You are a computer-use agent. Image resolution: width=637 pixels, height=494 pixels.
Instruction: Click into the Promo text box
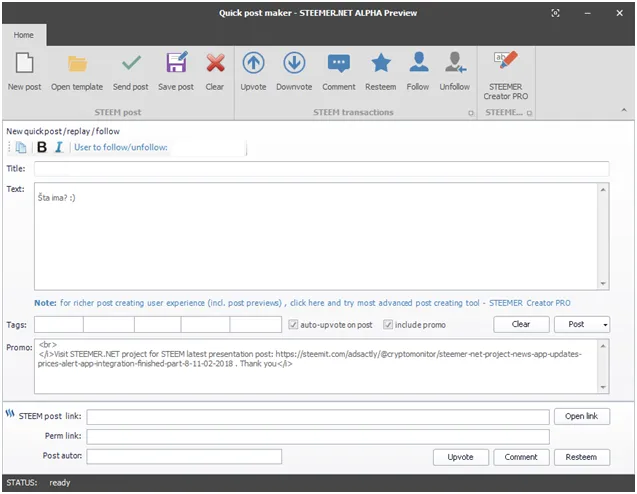(316, 367)
